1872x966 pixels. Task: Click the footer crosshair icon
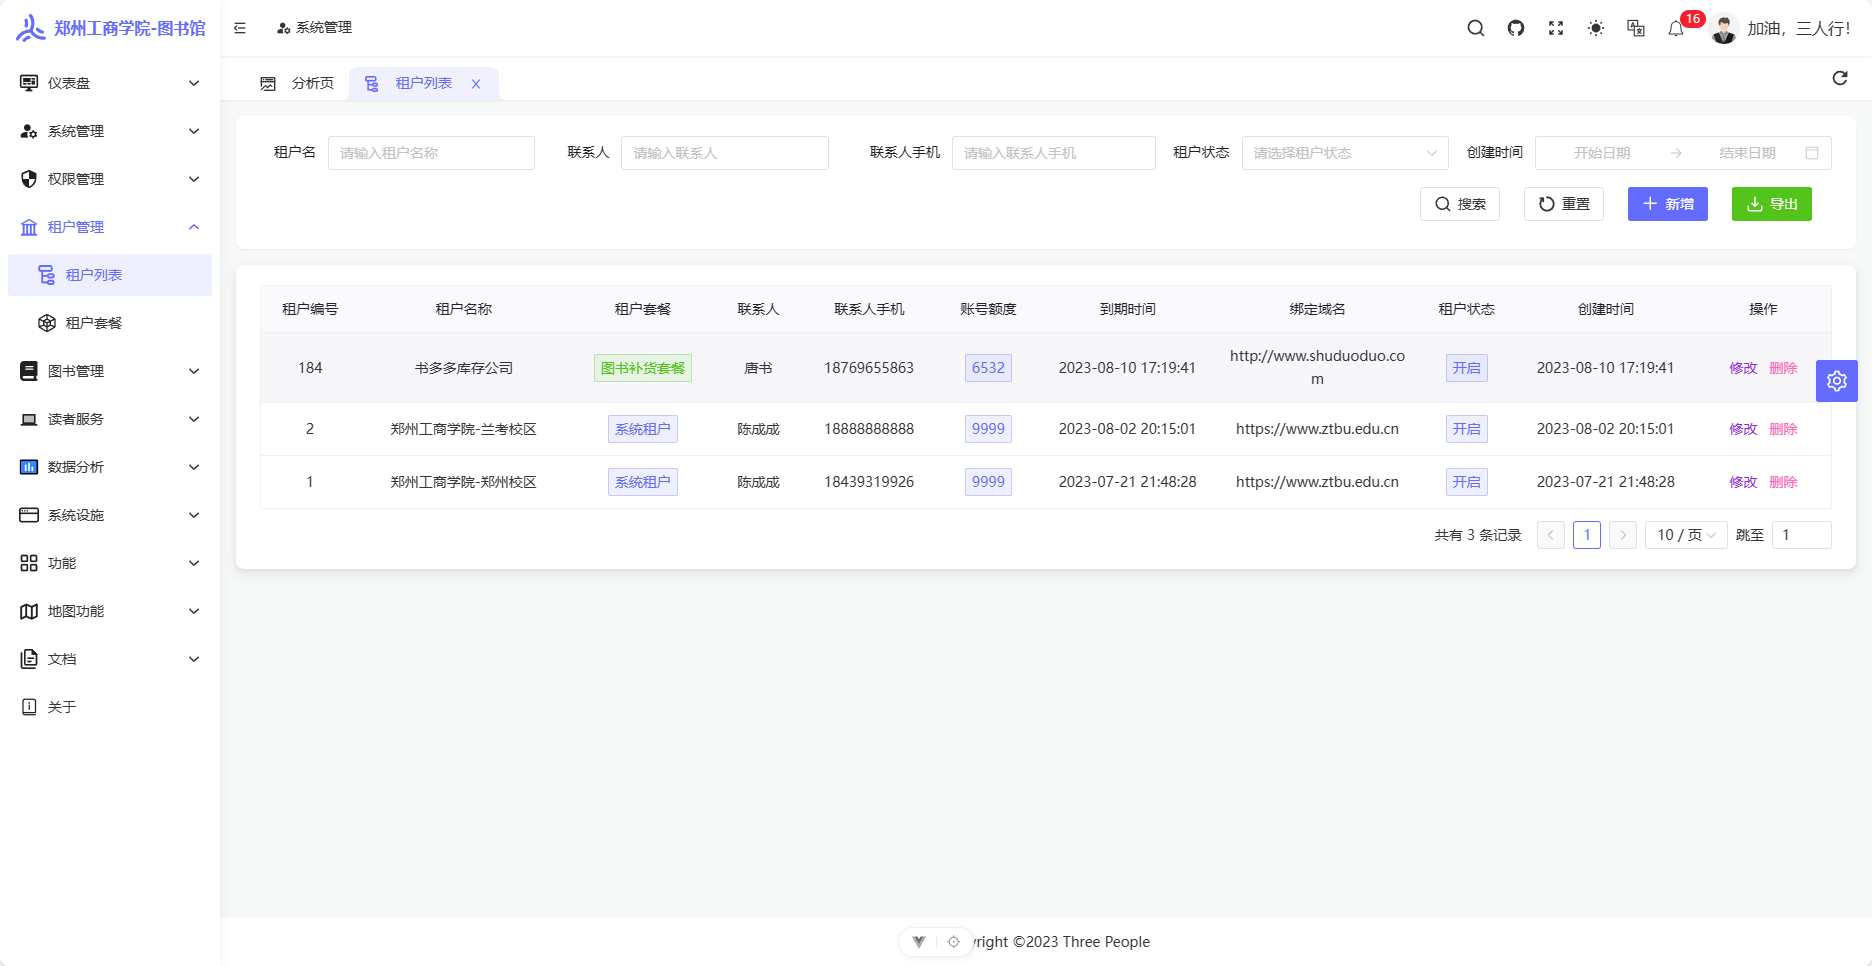pos(954,942)
